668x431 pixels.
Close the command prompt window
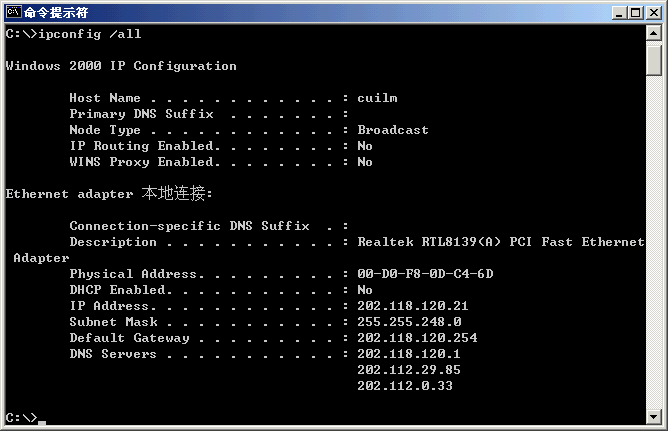654,13
